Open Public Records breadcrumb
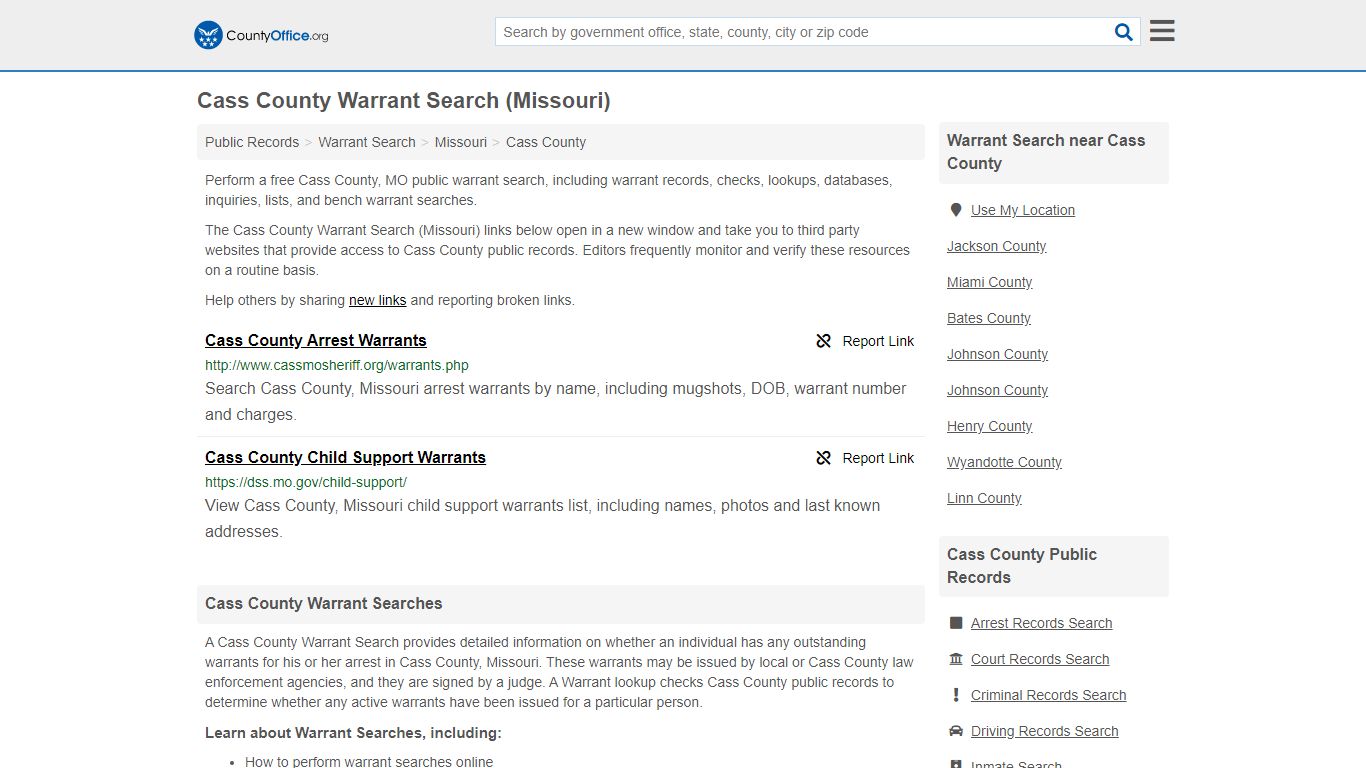 (252, 142)
